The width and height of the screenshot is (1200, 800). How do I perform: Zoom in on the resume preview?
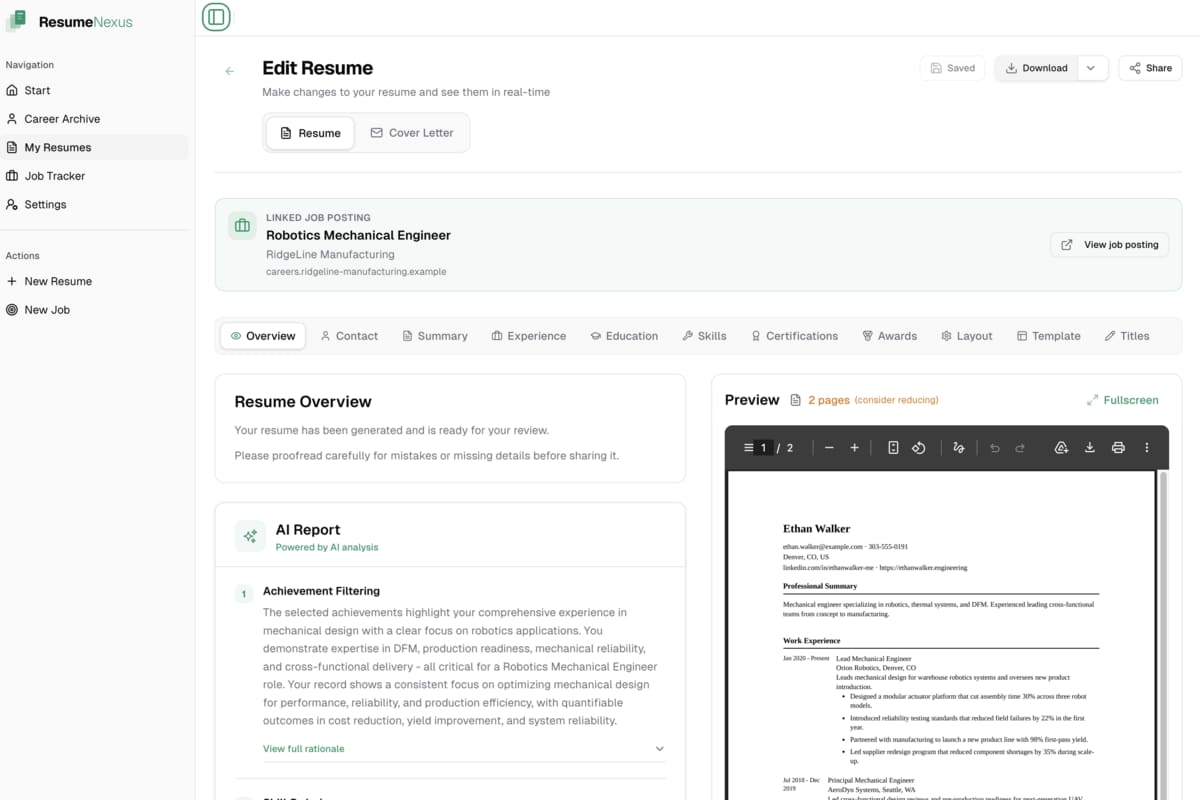coord(856,447)
